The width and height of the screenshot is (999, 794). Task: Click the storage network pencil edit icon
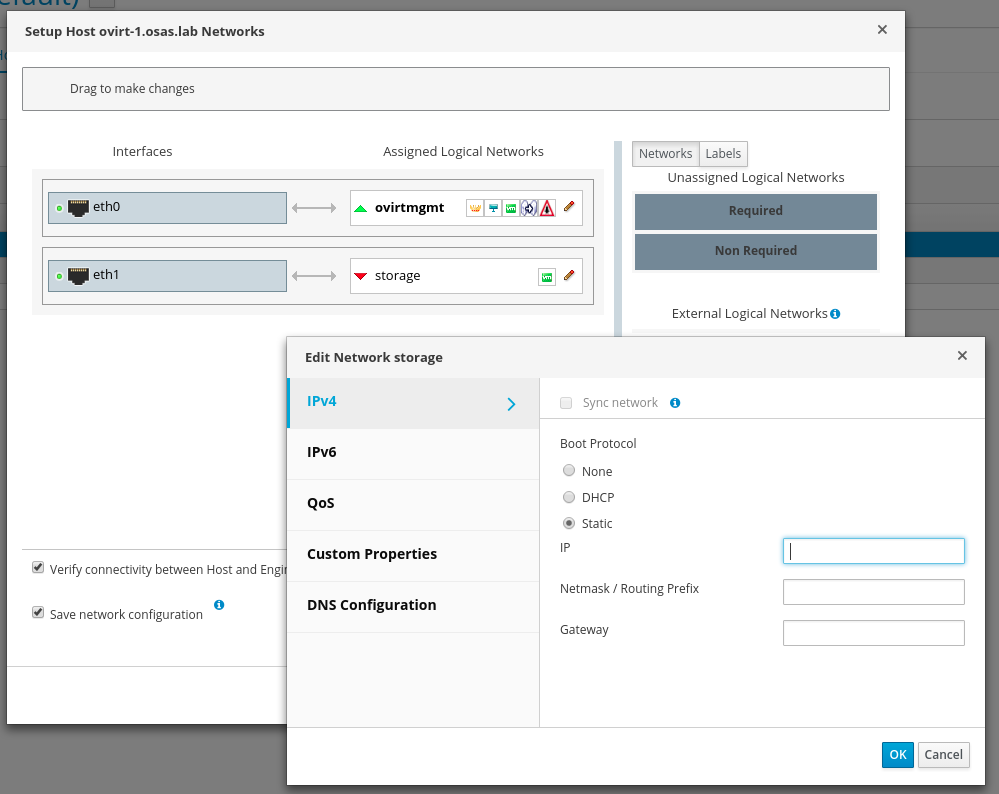(569, 275)
